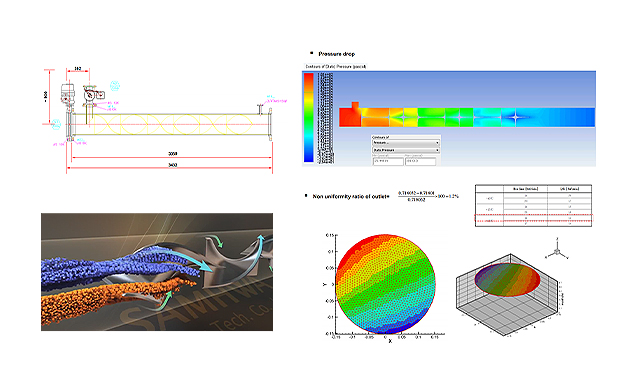Screen dimensions: 640x390
Task: Click the 3050 length dimension in drawing
Action: [173, 154]
